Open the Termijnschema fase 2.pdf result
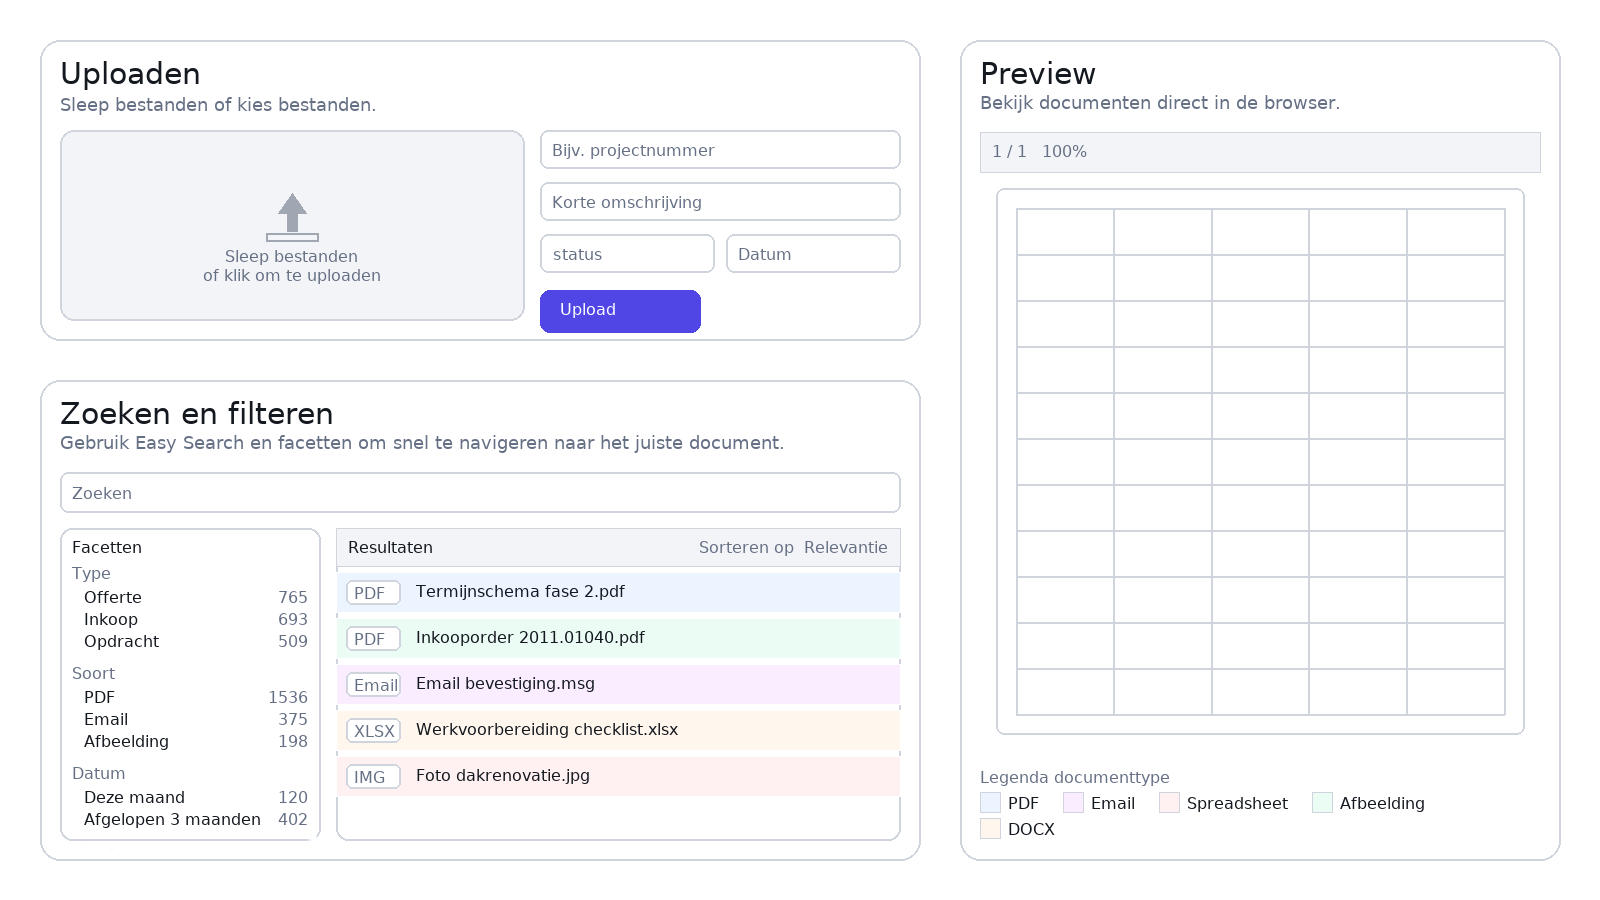This screenshot has height=900, width=1600. click(x=520, y=591)
